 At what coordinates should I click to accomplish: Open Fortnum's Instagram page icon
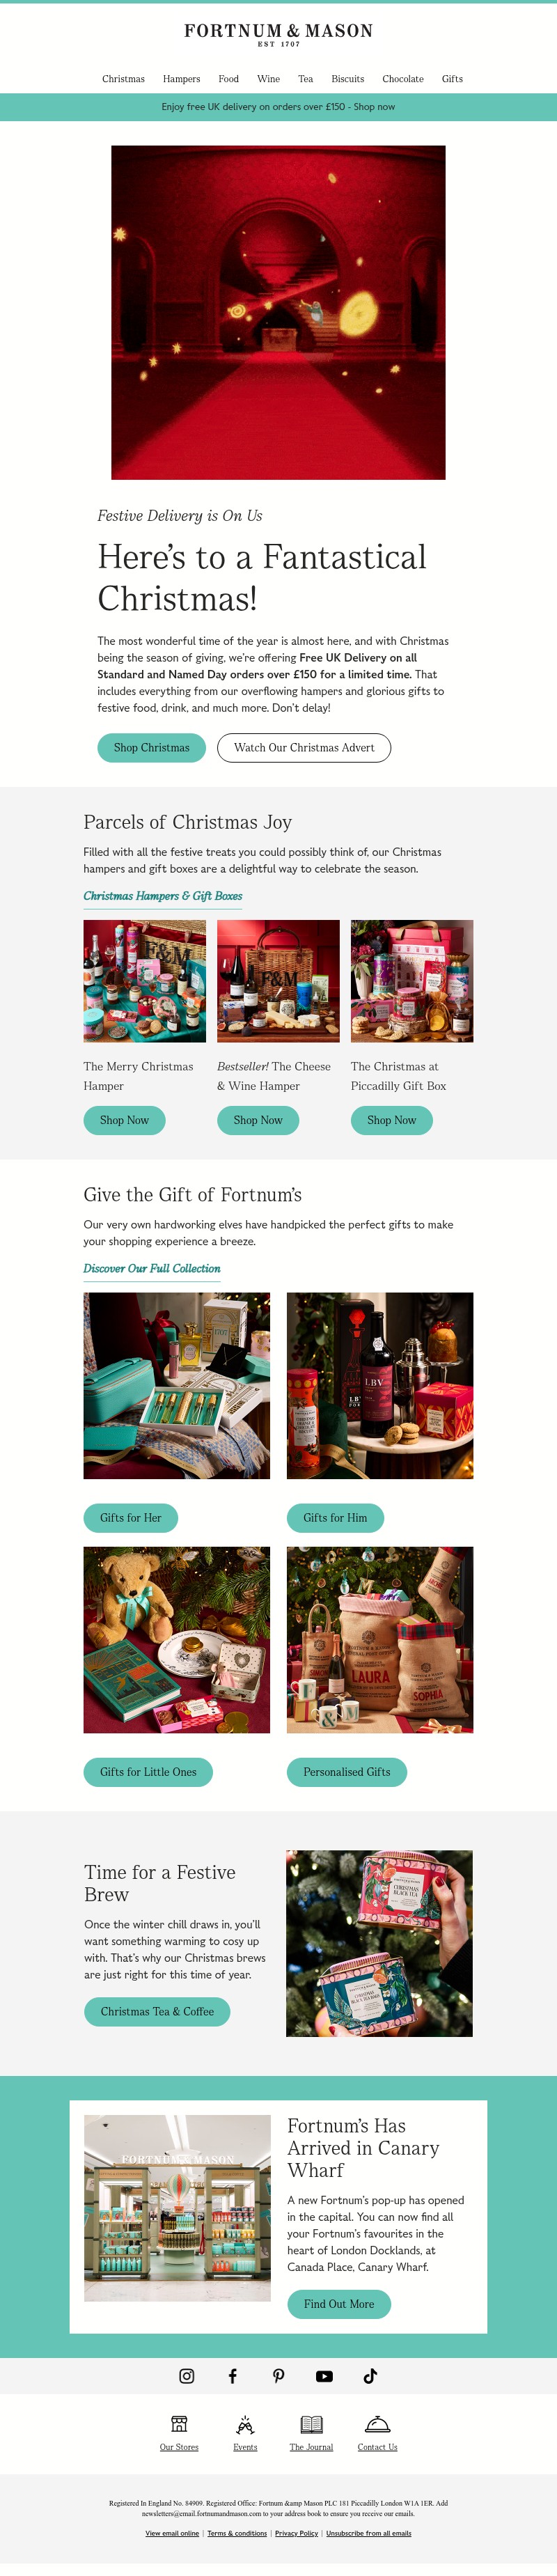point(186,2376)
